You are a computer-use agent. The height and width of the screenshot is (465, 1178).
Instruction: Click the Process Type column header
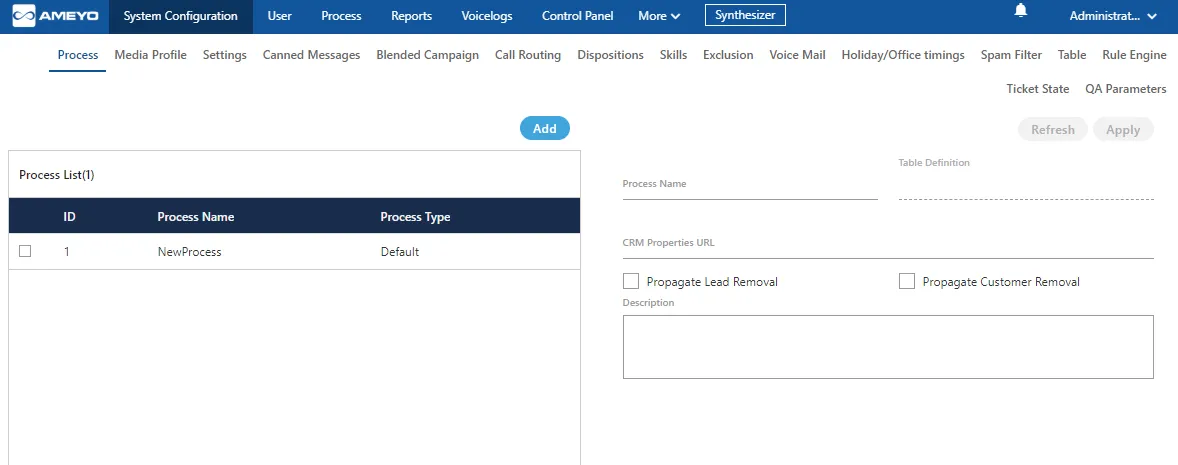[x=415, y=216]
